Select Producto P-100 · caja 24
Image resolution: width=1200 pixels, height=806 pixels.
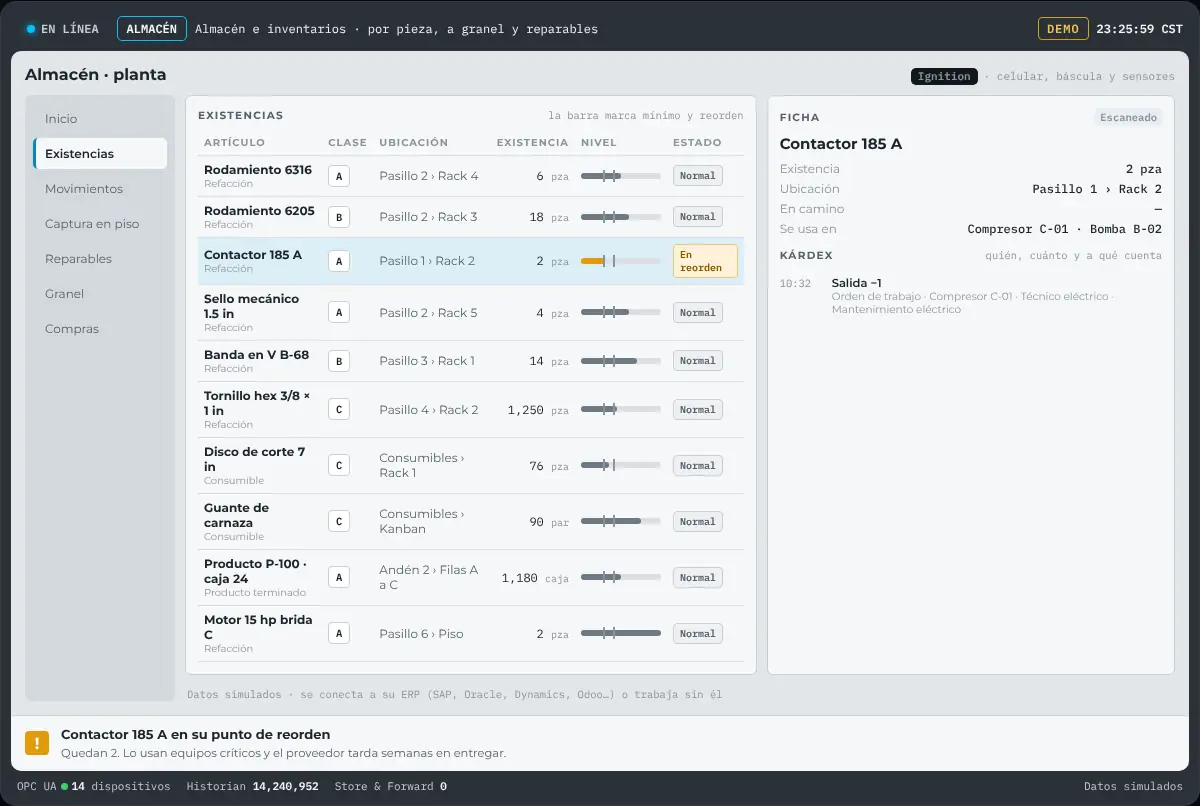tap(255, 571)
